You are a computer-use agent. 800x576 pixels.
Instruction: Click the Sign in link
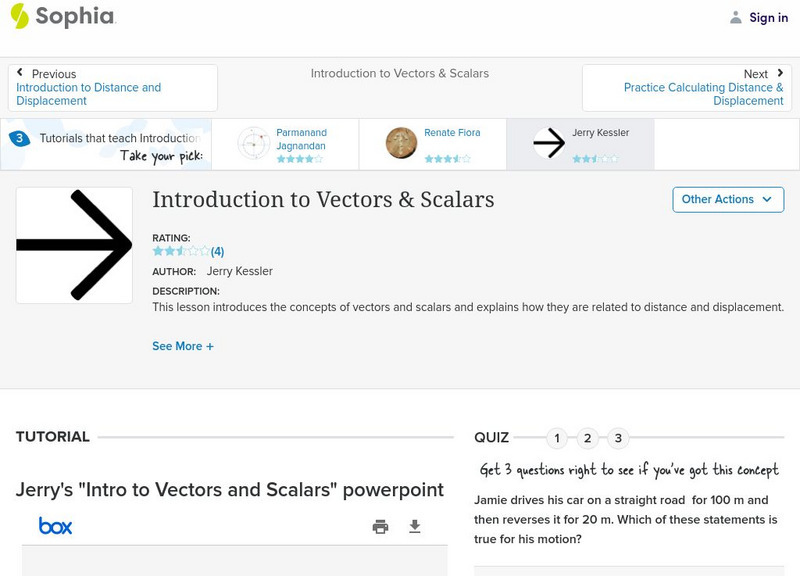point(768,18)
